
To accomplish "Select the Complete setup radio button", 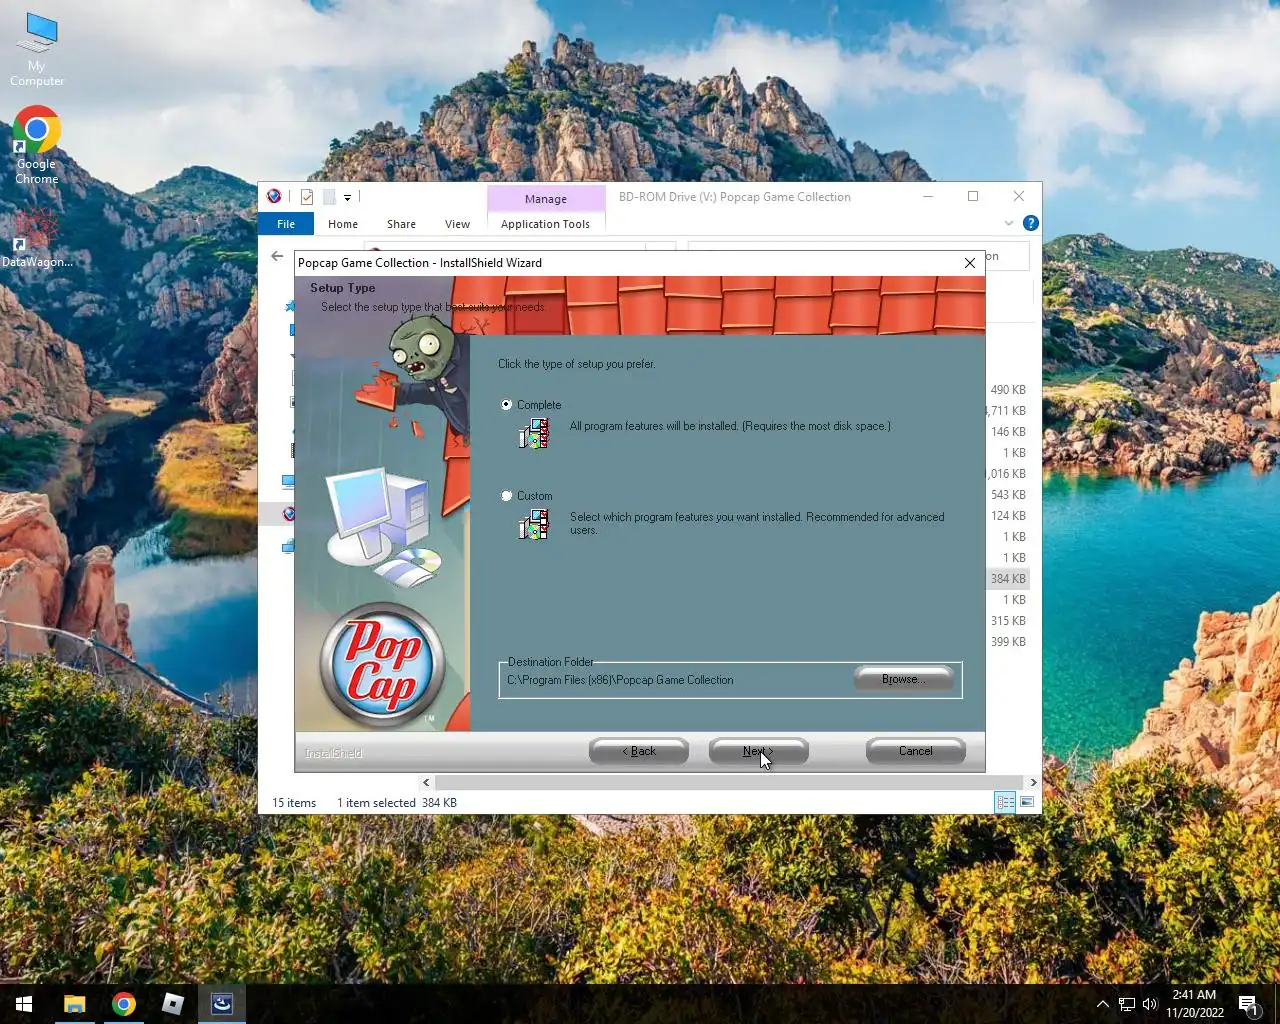I will click(506, 405).
